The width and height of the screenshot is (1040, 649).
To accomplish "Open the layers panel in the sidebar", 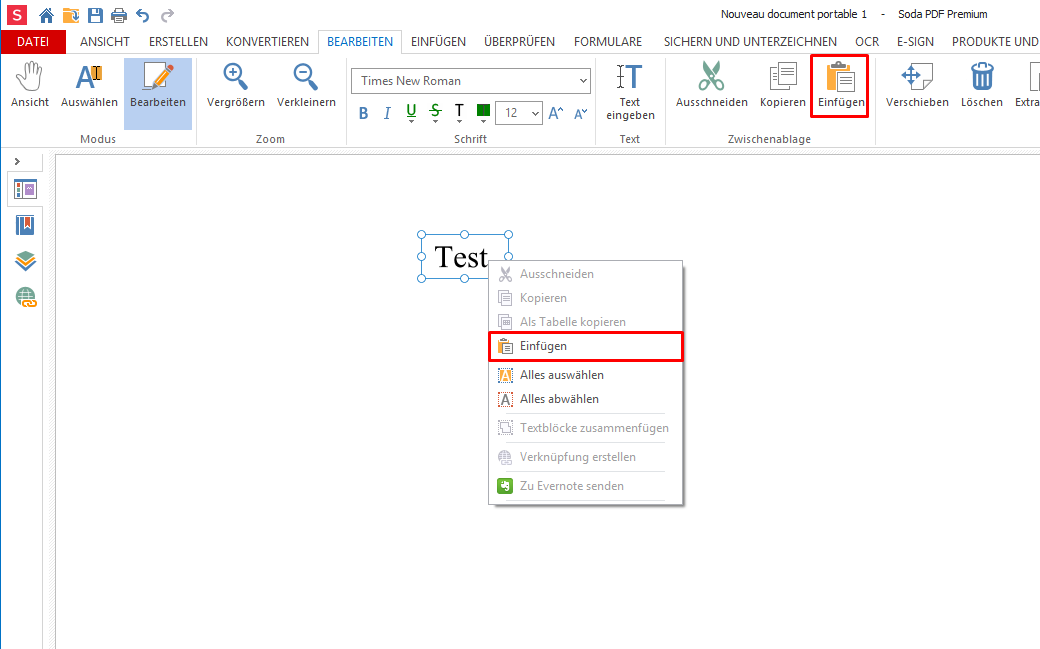I will pyautogui.click(x=25, y=261).
